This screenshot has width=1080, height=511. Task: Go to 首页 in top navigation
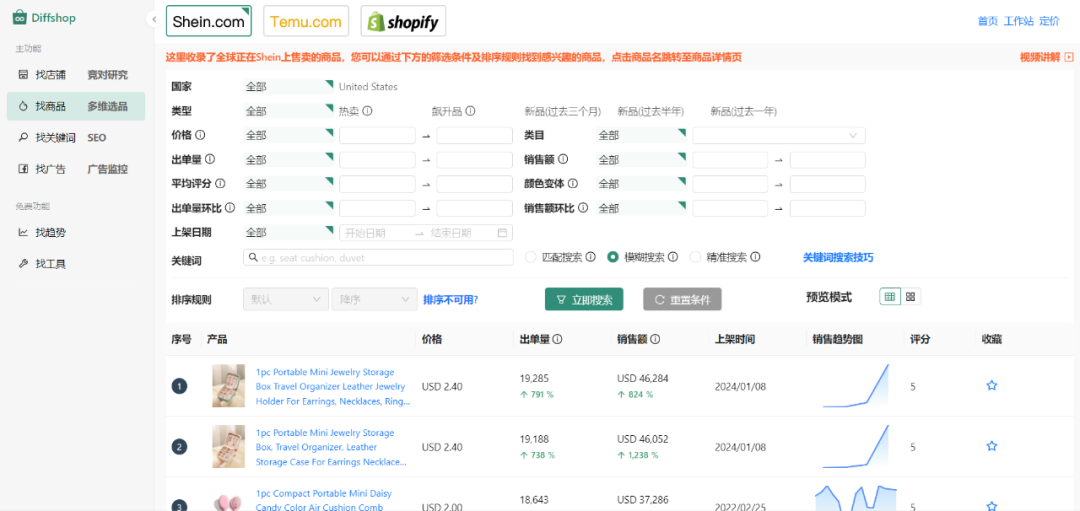pos(987,21)
